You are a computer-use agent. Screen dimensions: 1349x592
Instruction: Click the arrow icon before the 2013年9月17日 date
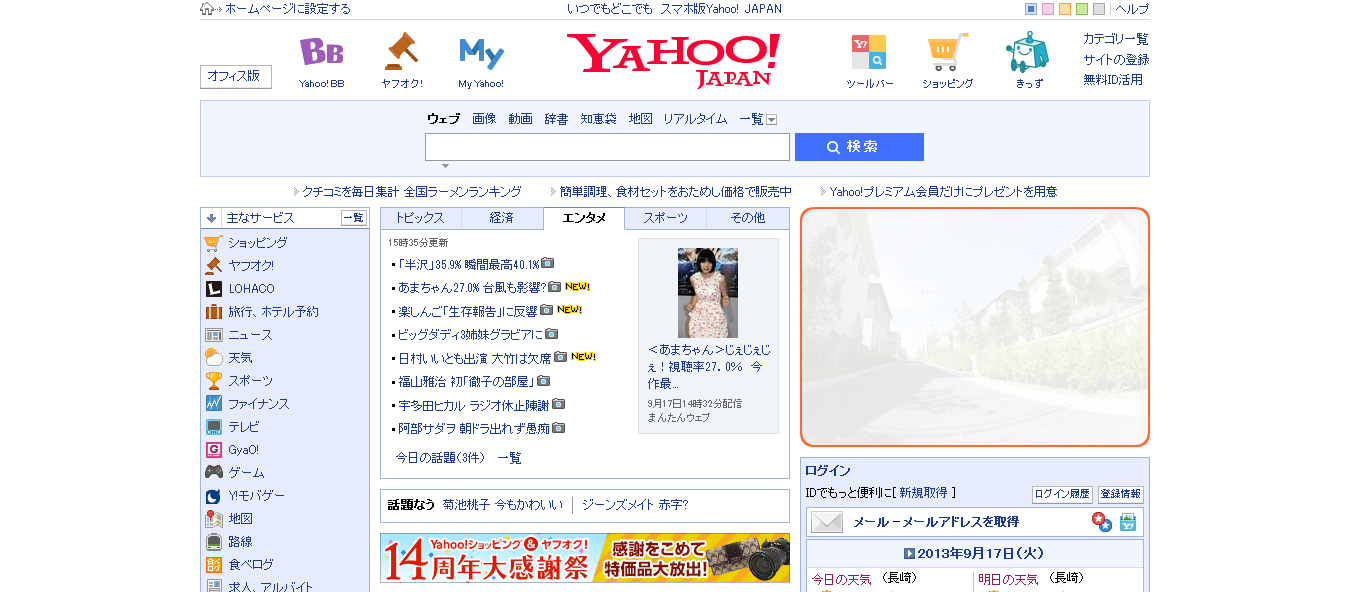(x=909, y=554)
